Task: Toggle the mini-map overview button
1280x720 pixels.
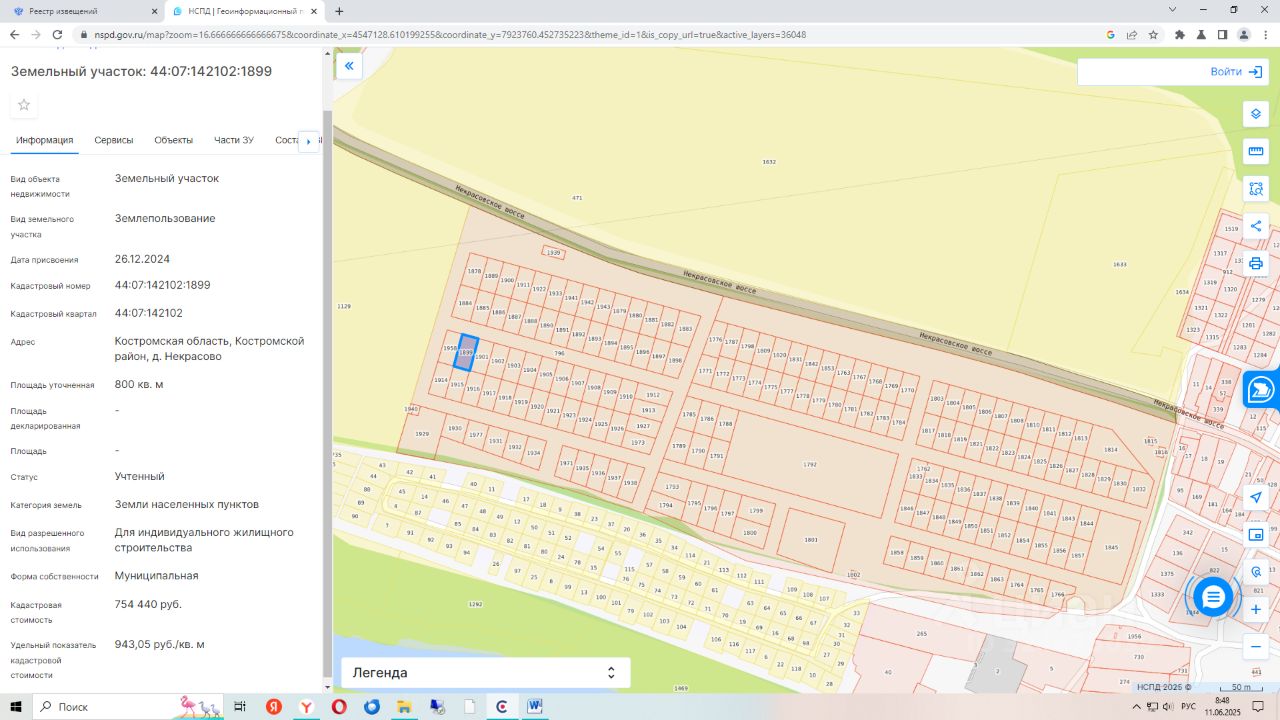Action: click(x=1256, y=535)
